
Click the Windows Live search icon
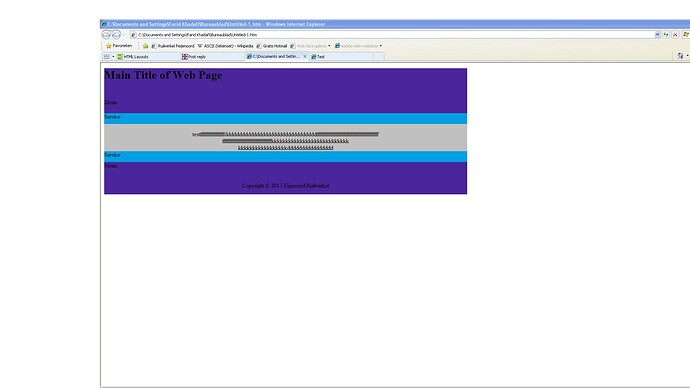[686, 34]
